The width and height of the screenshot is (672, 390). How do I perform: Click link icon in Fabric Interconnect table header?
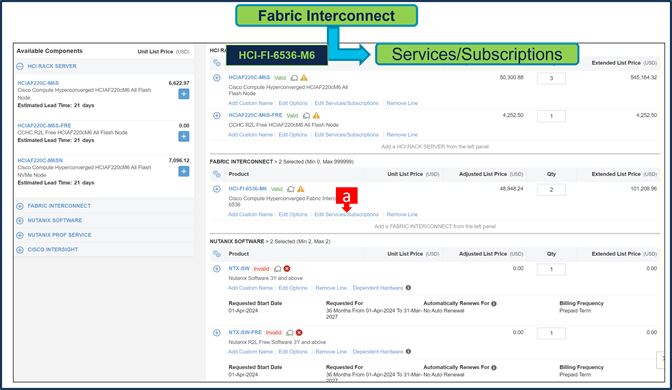[217, 174]
